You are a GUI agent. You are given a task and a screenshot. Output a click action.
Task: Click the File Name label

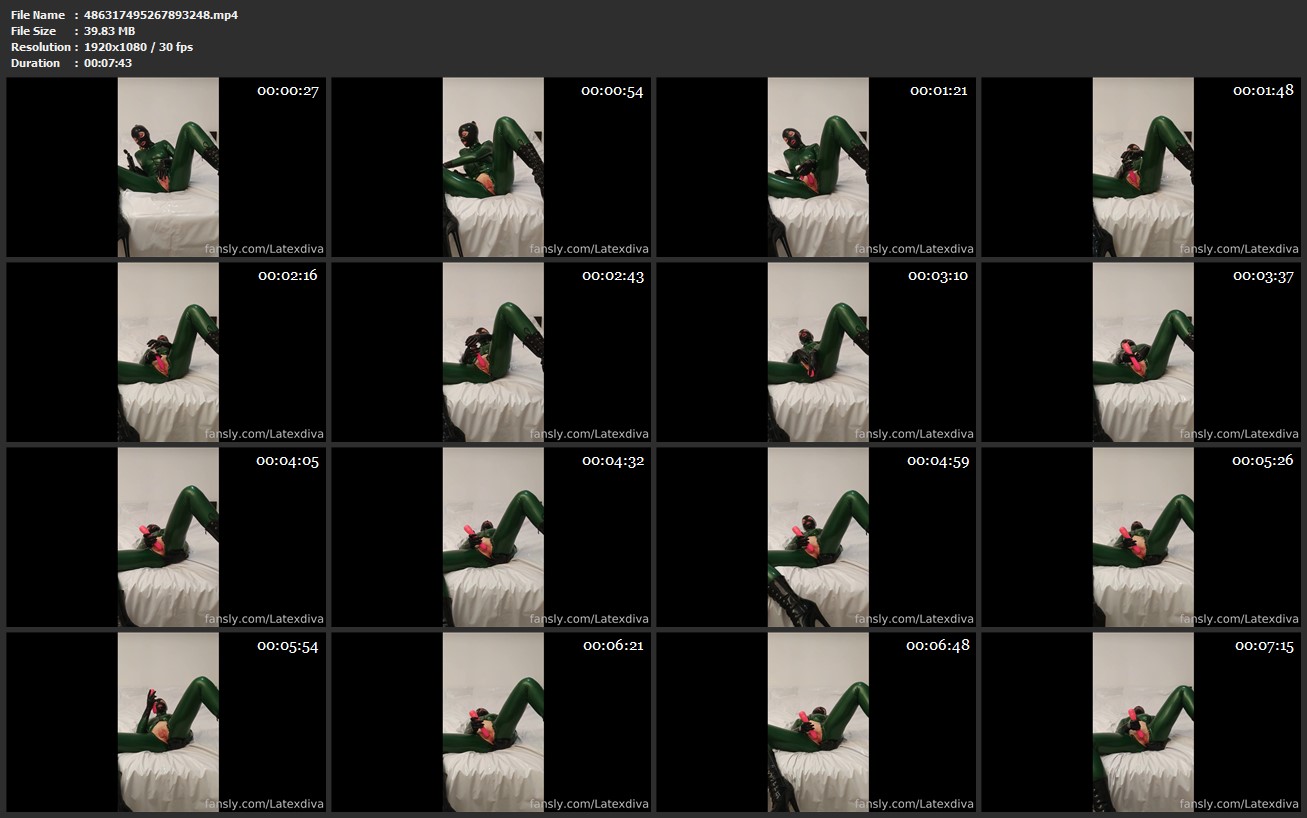pos(38,15)
